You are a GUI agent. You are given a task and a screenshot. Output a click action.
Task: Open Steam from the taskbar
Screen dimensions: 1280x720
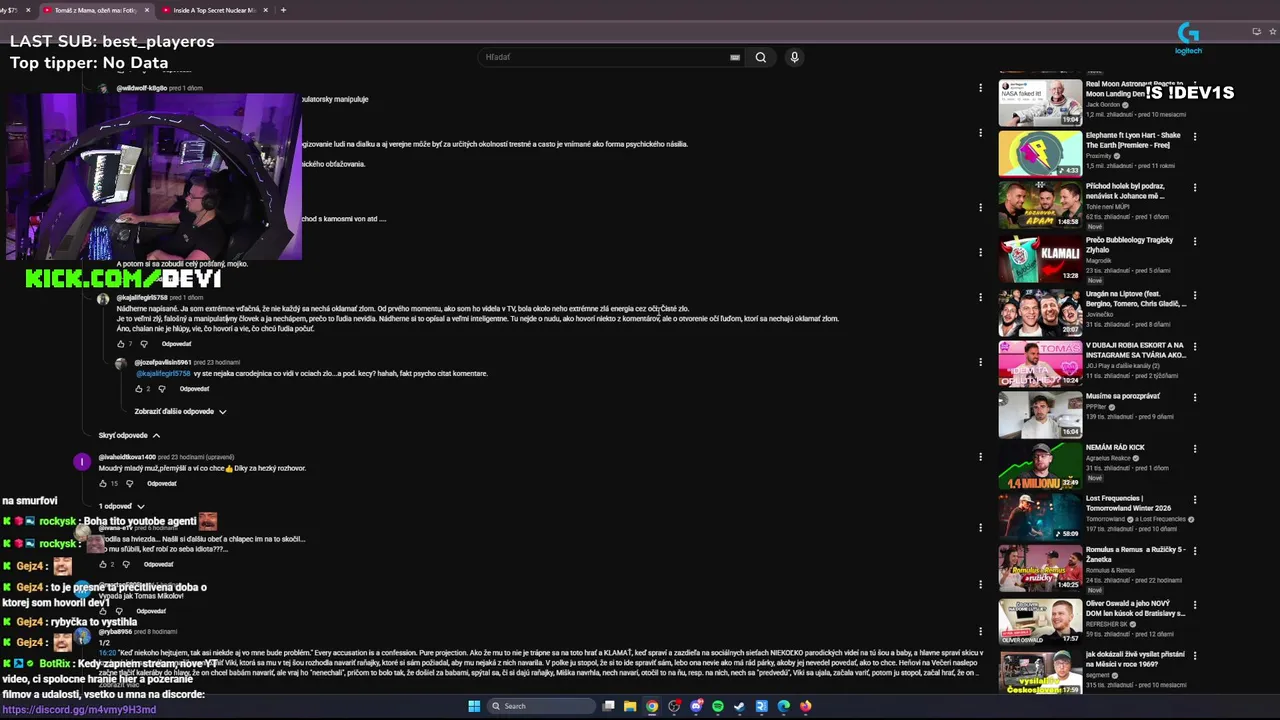coord(739,706)
